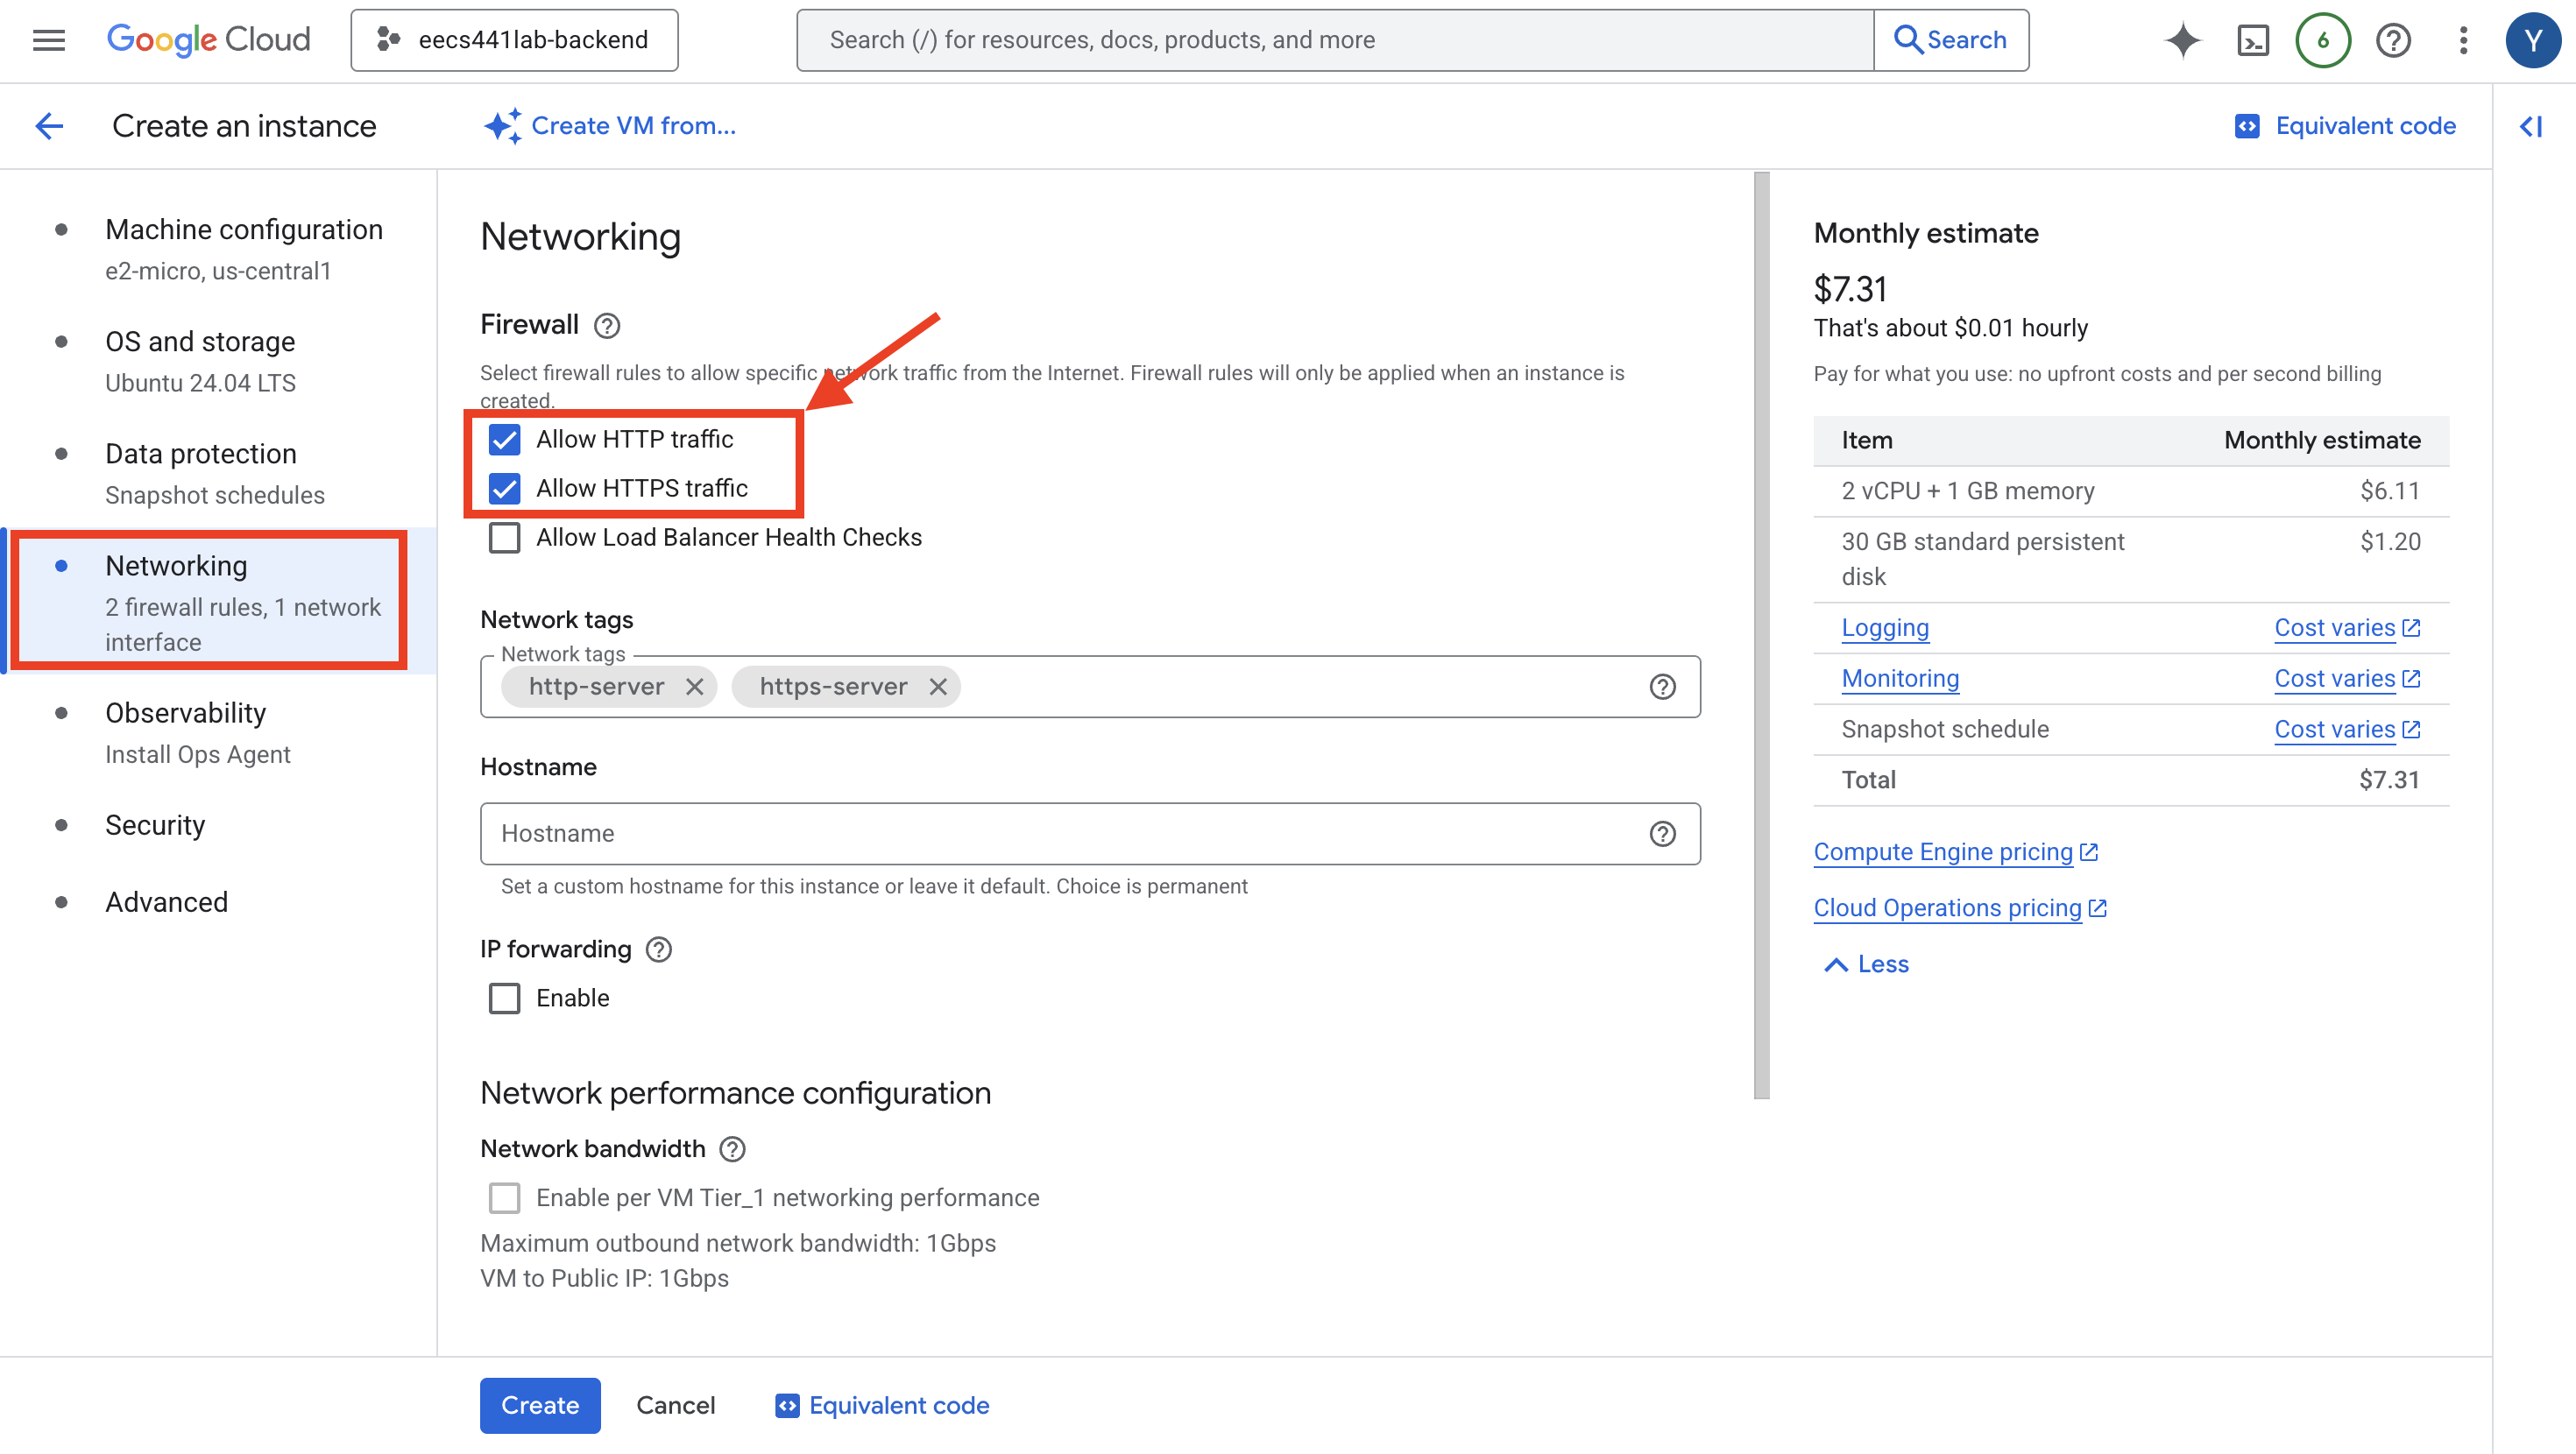2576x1454 pixels.
Task: Open the three-dot settings menu
Action: click(2463, 40)
